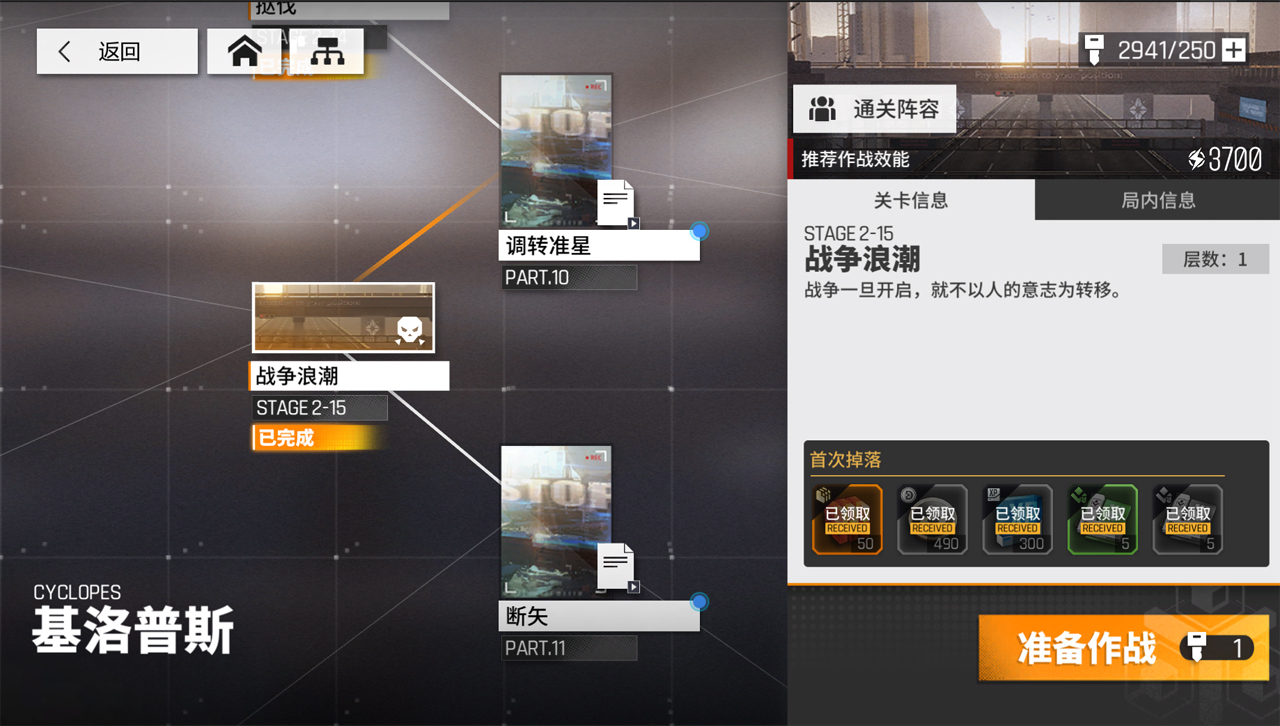This screenshot has width=1280, height=726.
Task: View the orange first-drop reward with 50
Action: coord(847,520)
